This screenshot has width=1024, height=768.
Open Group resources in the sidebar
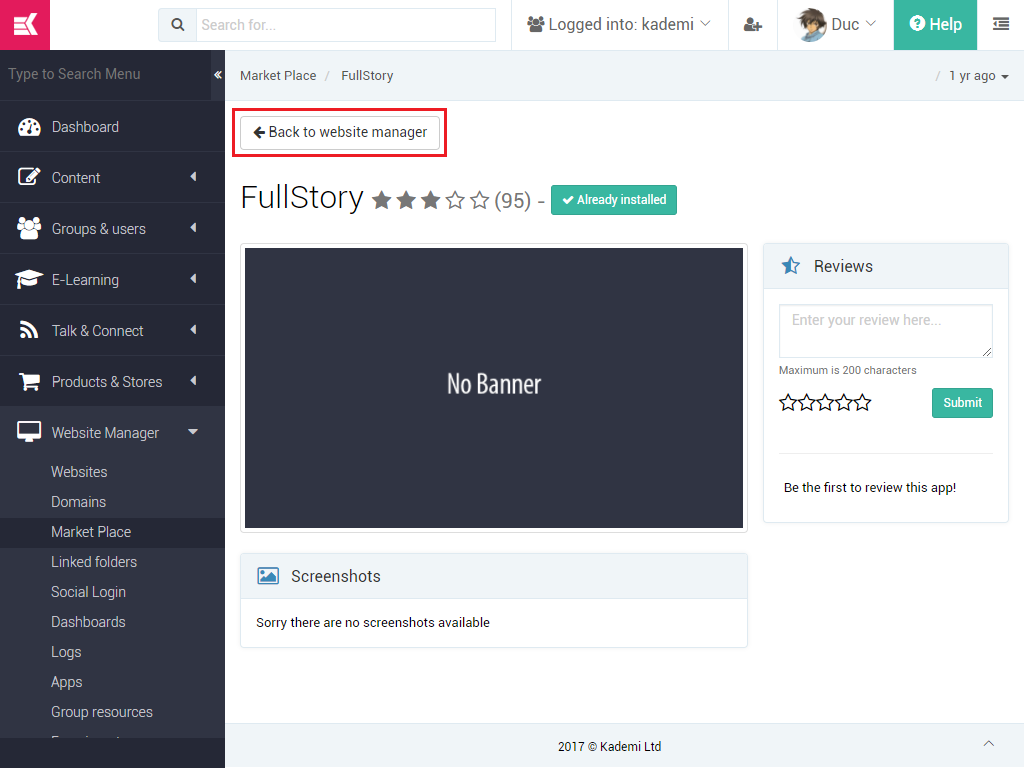102,712
